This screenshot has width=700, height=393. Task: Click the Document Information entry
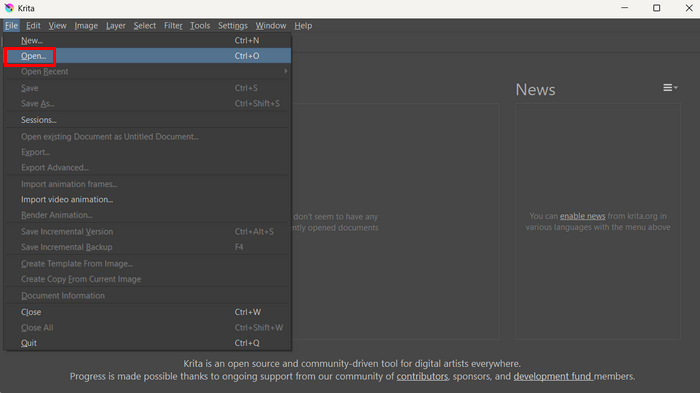(147, 296)
